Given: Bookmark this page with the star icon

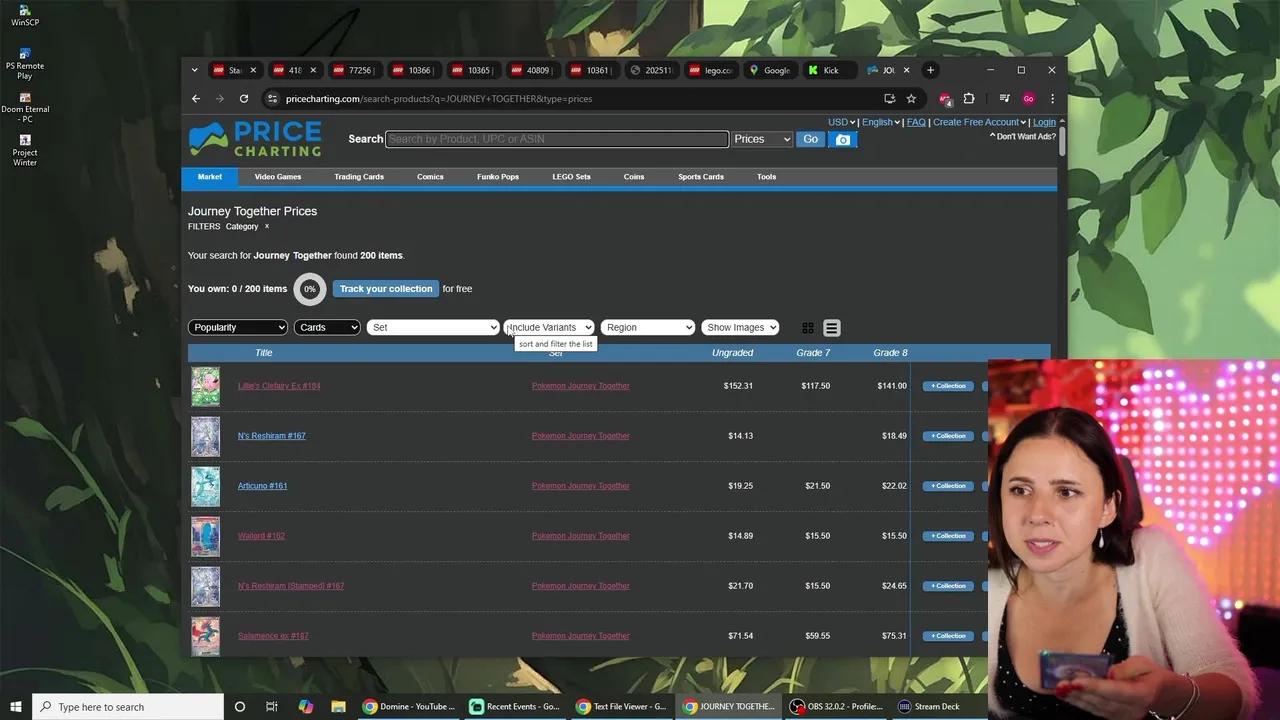Looking at the screenshot, I should pyautogui.click(x=911, y=98).
